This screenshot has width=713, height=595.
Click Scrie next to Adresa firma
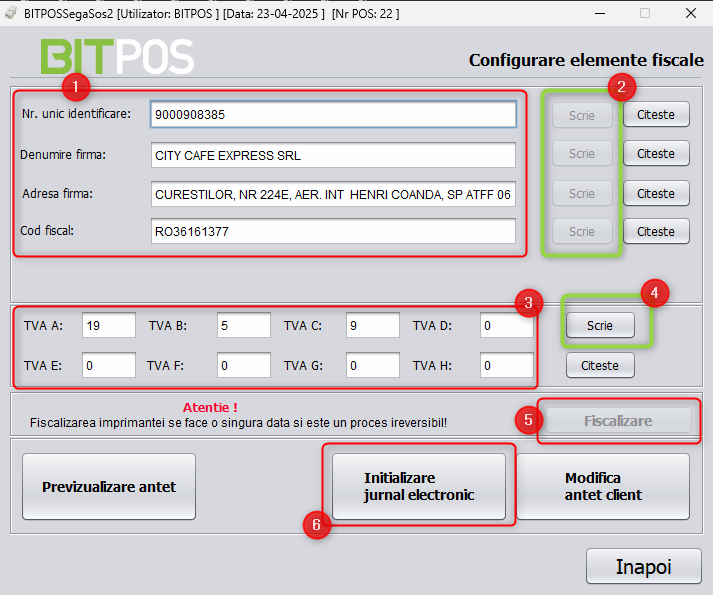582,193
